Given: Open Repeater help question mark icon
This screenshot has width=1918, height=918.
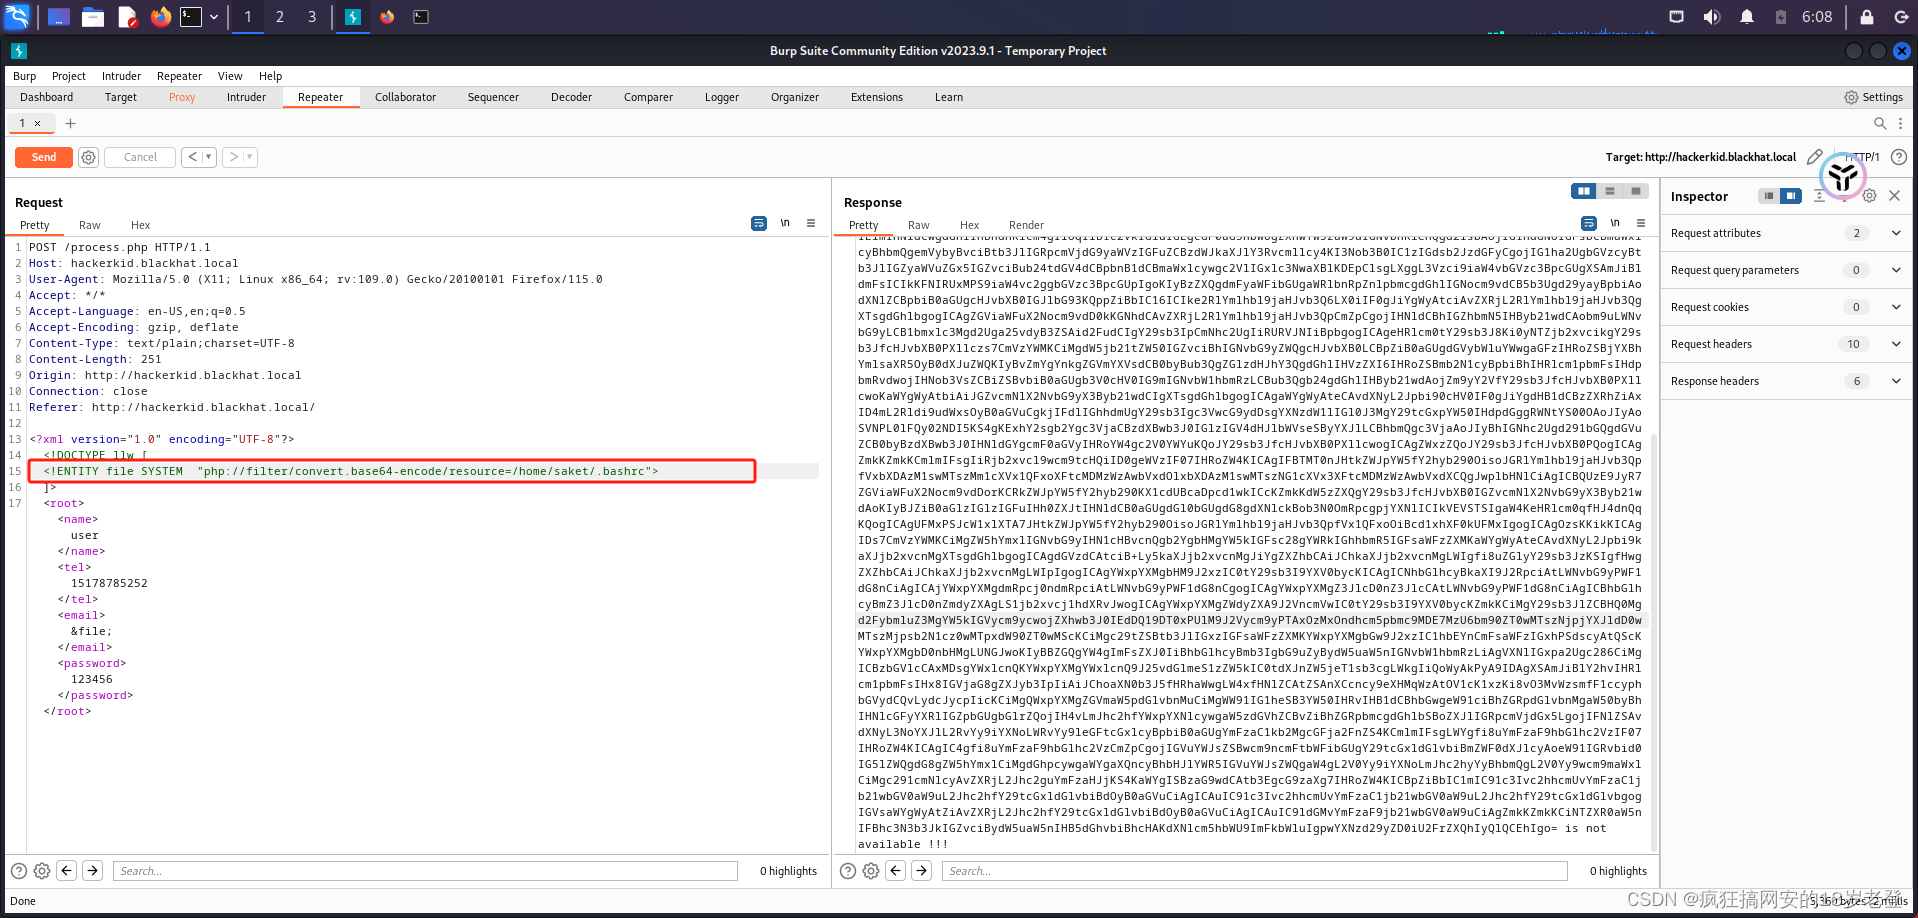Looking at the screenshot, I should point(1899,157).
